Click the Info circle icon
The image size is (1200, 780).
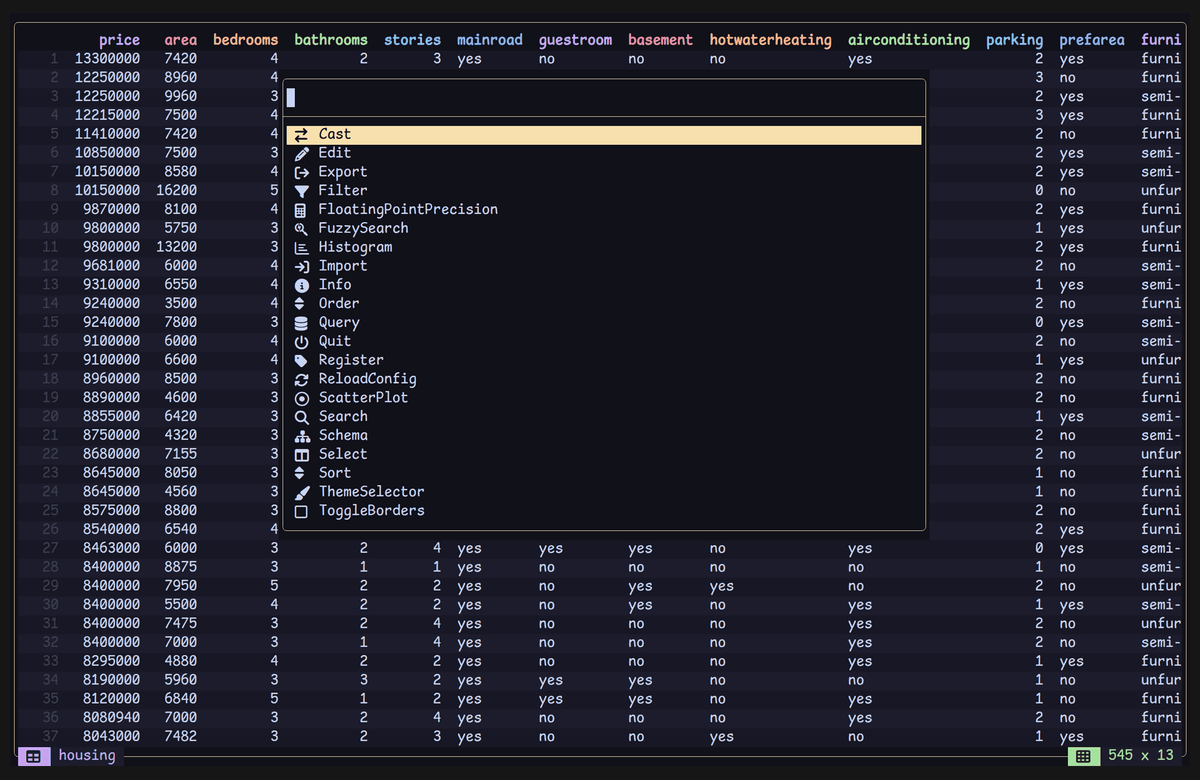[x=301, y=285]
